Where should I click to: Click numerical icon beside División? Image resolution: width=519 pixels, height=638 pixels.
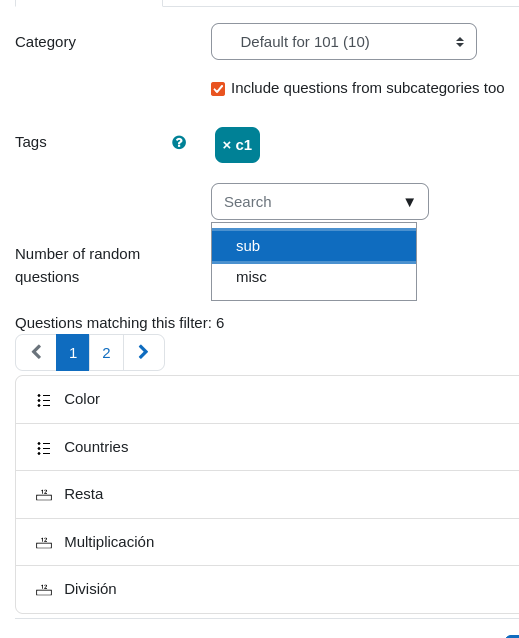[x=44, y=590]
